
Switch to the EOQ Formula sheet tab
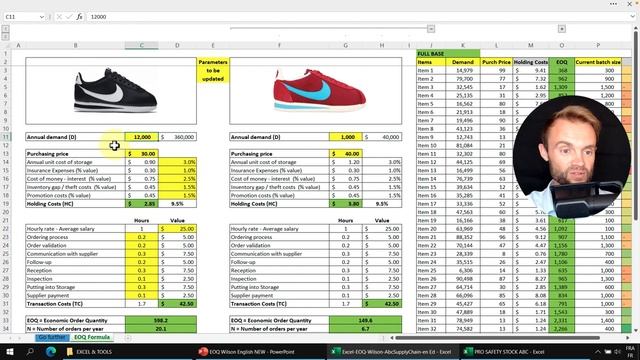(92, 337)
